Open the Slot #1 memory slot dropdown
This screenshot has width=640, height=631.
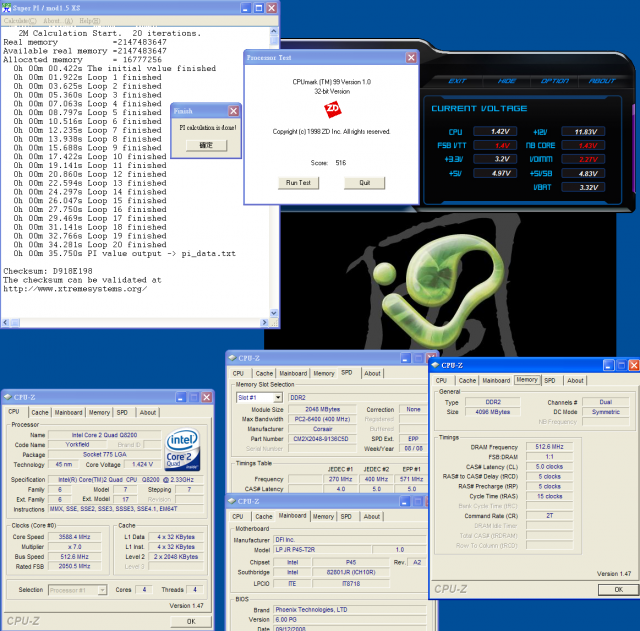(278, 398)
